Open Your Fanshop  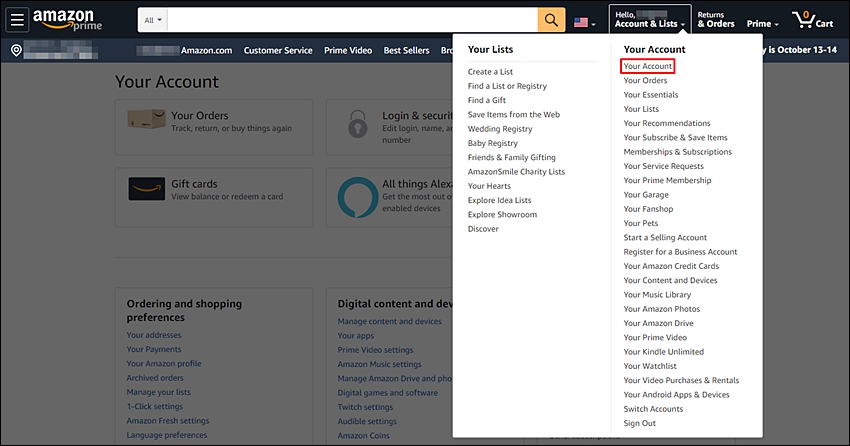(x=648, y=209)
